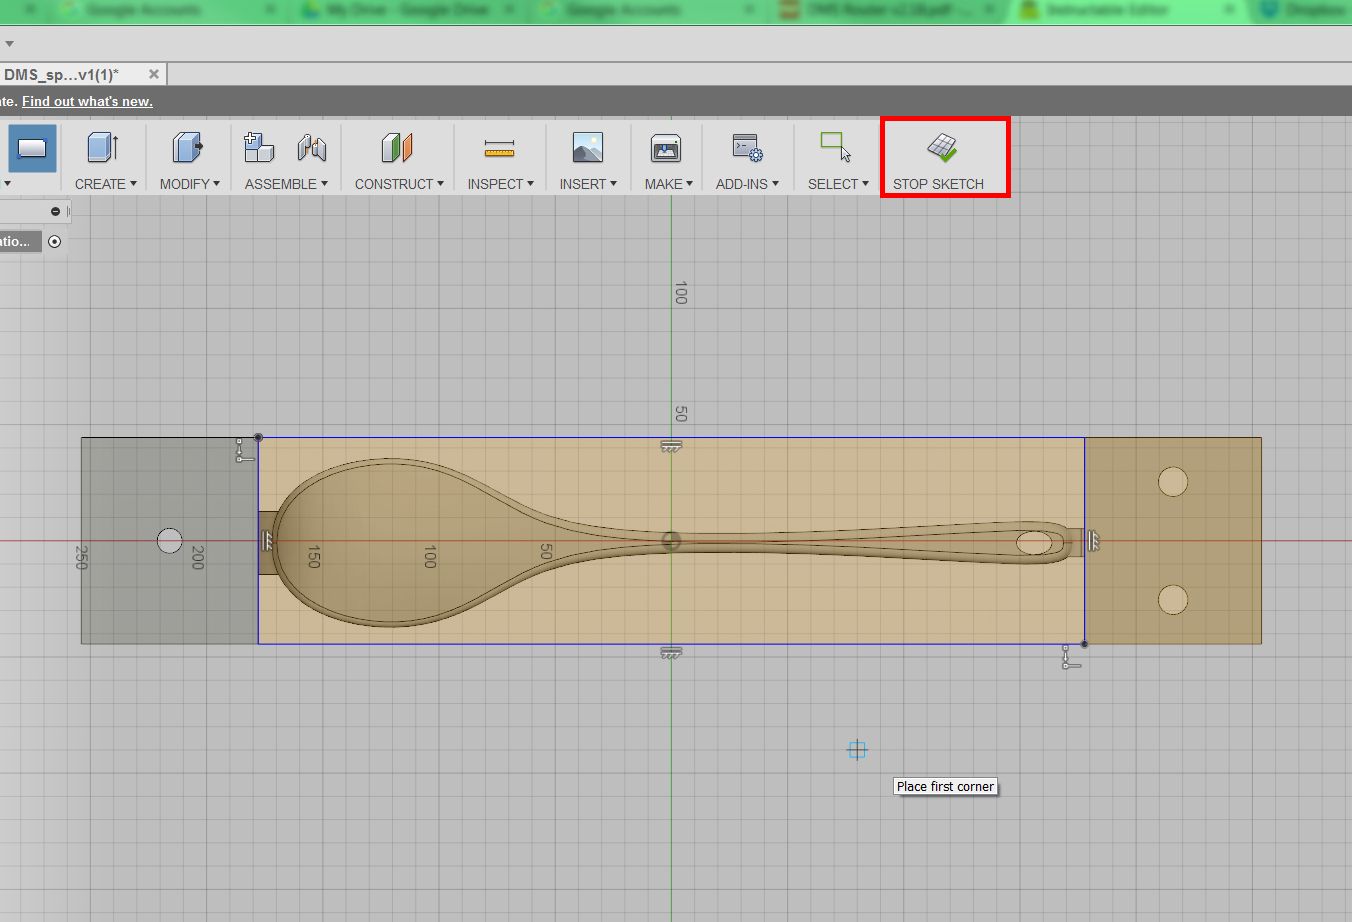Open the ADD-INS dropdown menu
Viewport: 1352px width, 922px height.
pyautogui.click(x=747, y=184)
